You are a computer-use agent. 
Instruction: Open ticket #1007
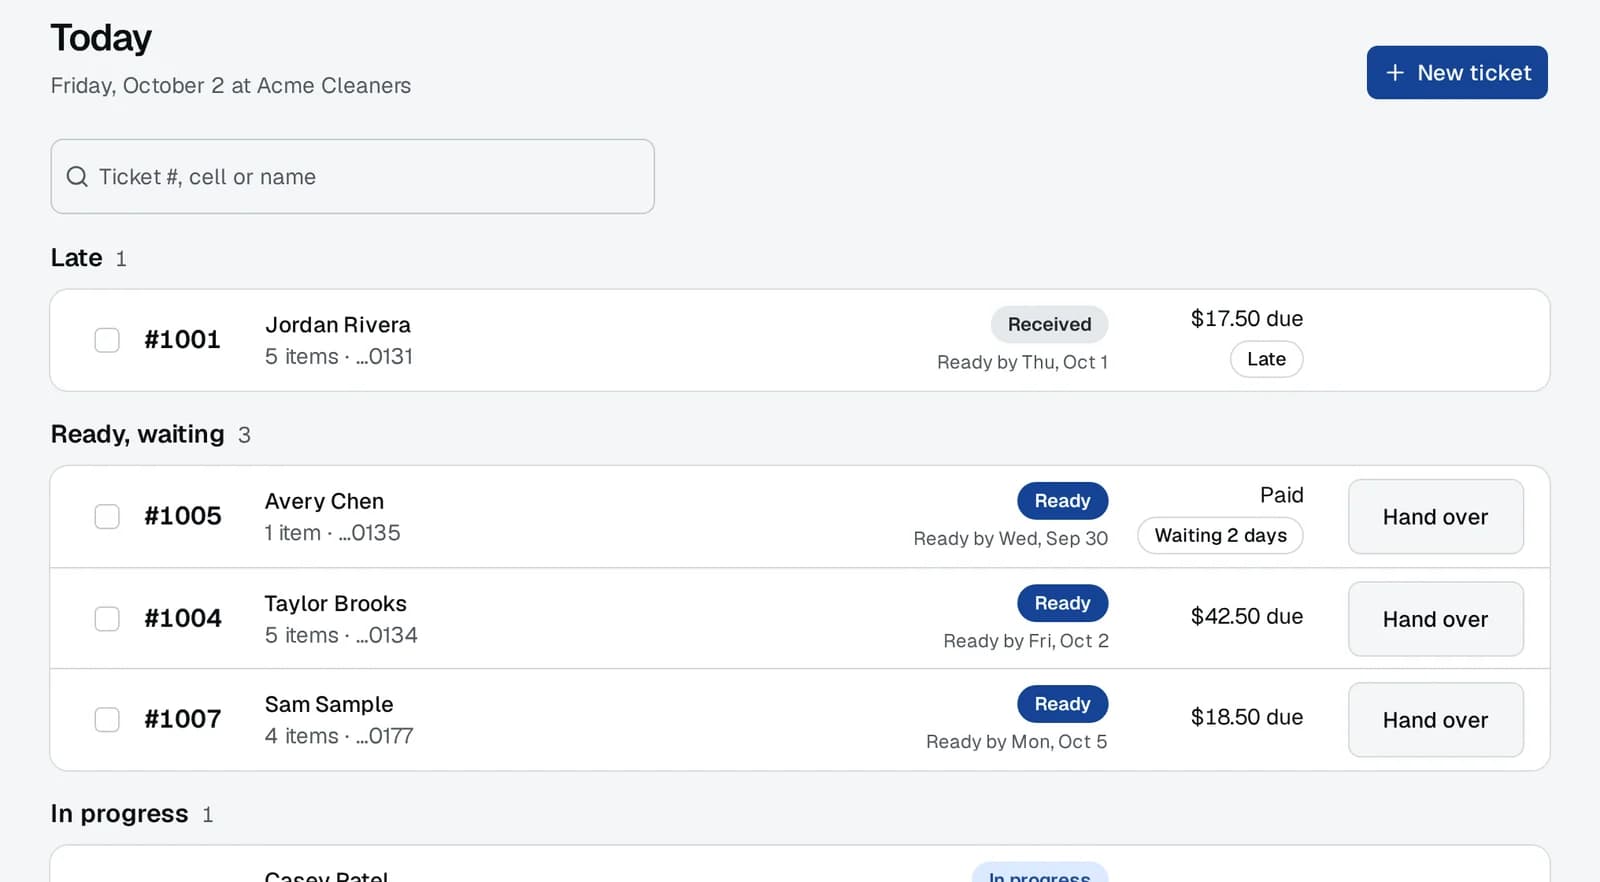(183, 720)
